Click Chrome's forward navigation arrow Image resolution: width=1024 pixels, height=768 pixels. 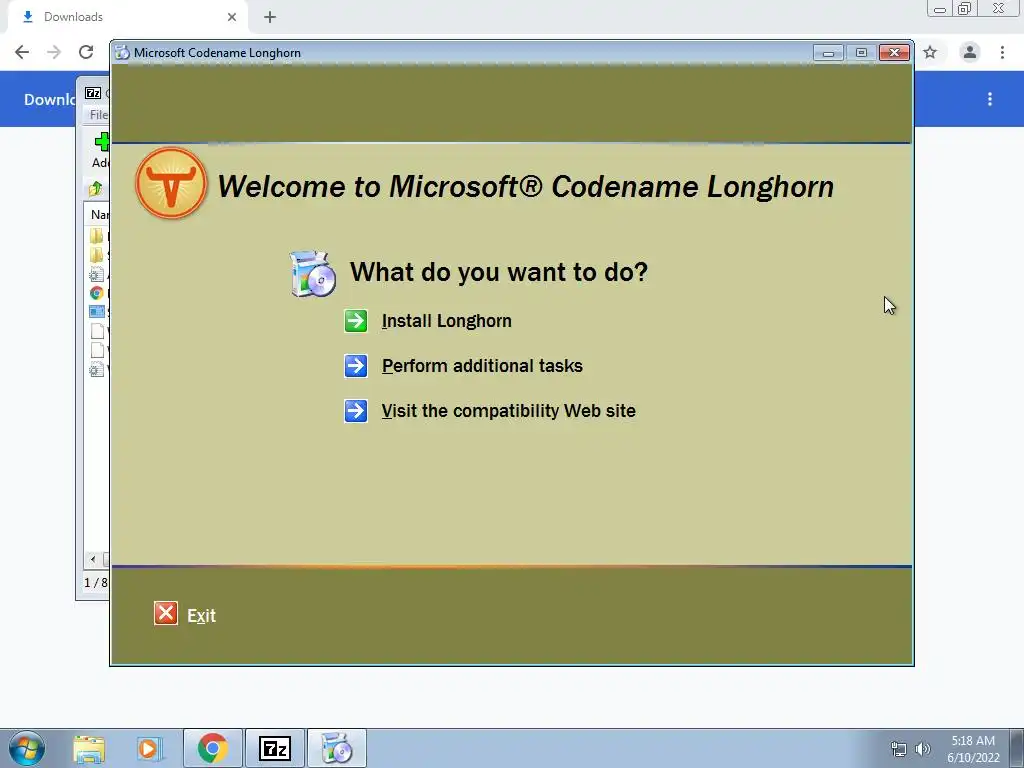(54, 52)
